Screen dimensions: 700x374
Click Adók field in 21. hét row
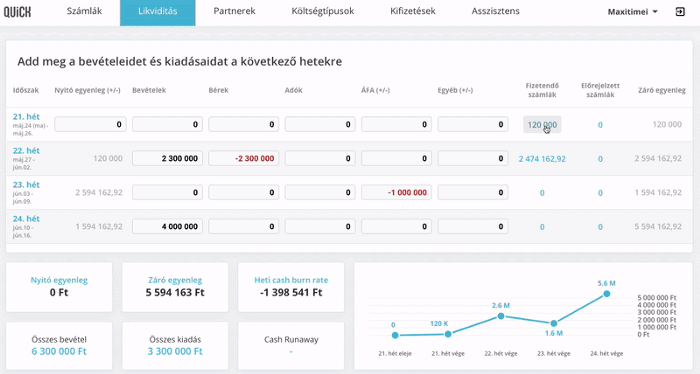tap(320, 125)
